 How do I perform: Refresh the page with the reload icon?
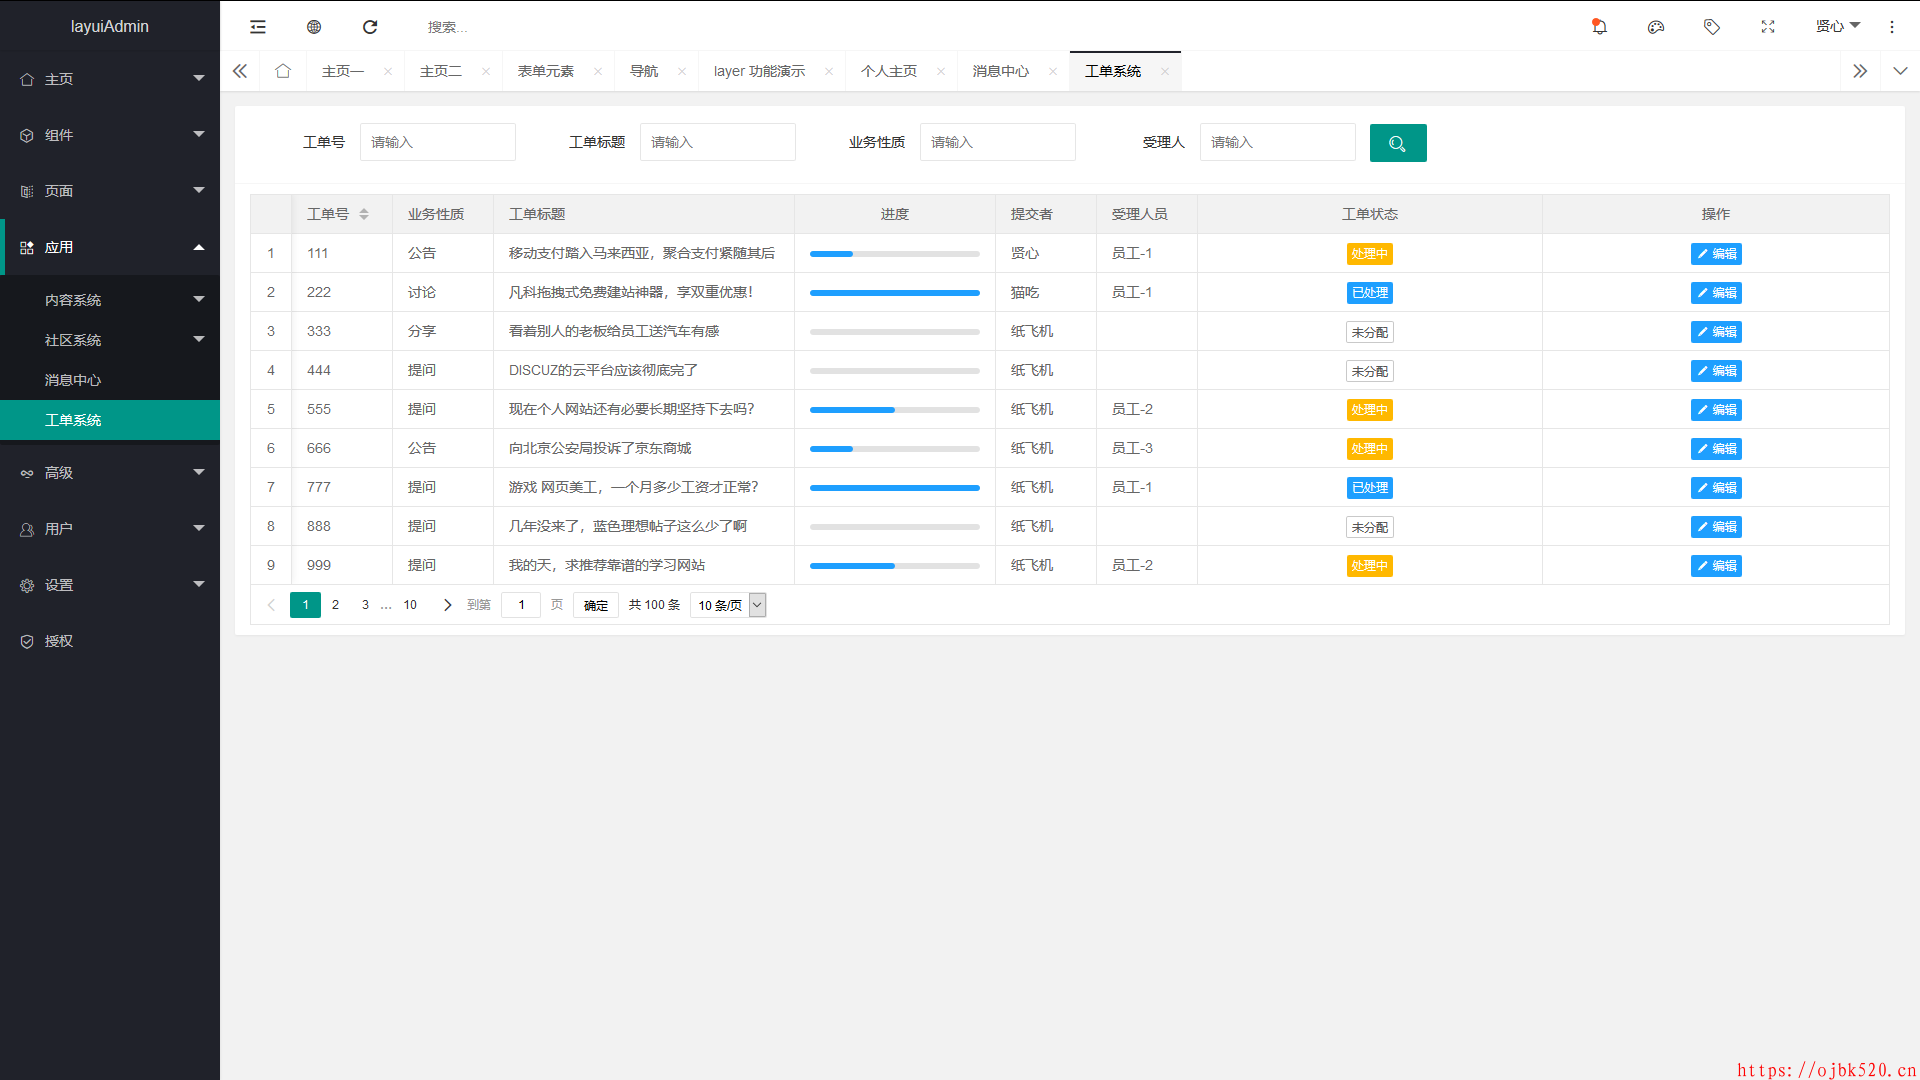click(x=370, y=27)
